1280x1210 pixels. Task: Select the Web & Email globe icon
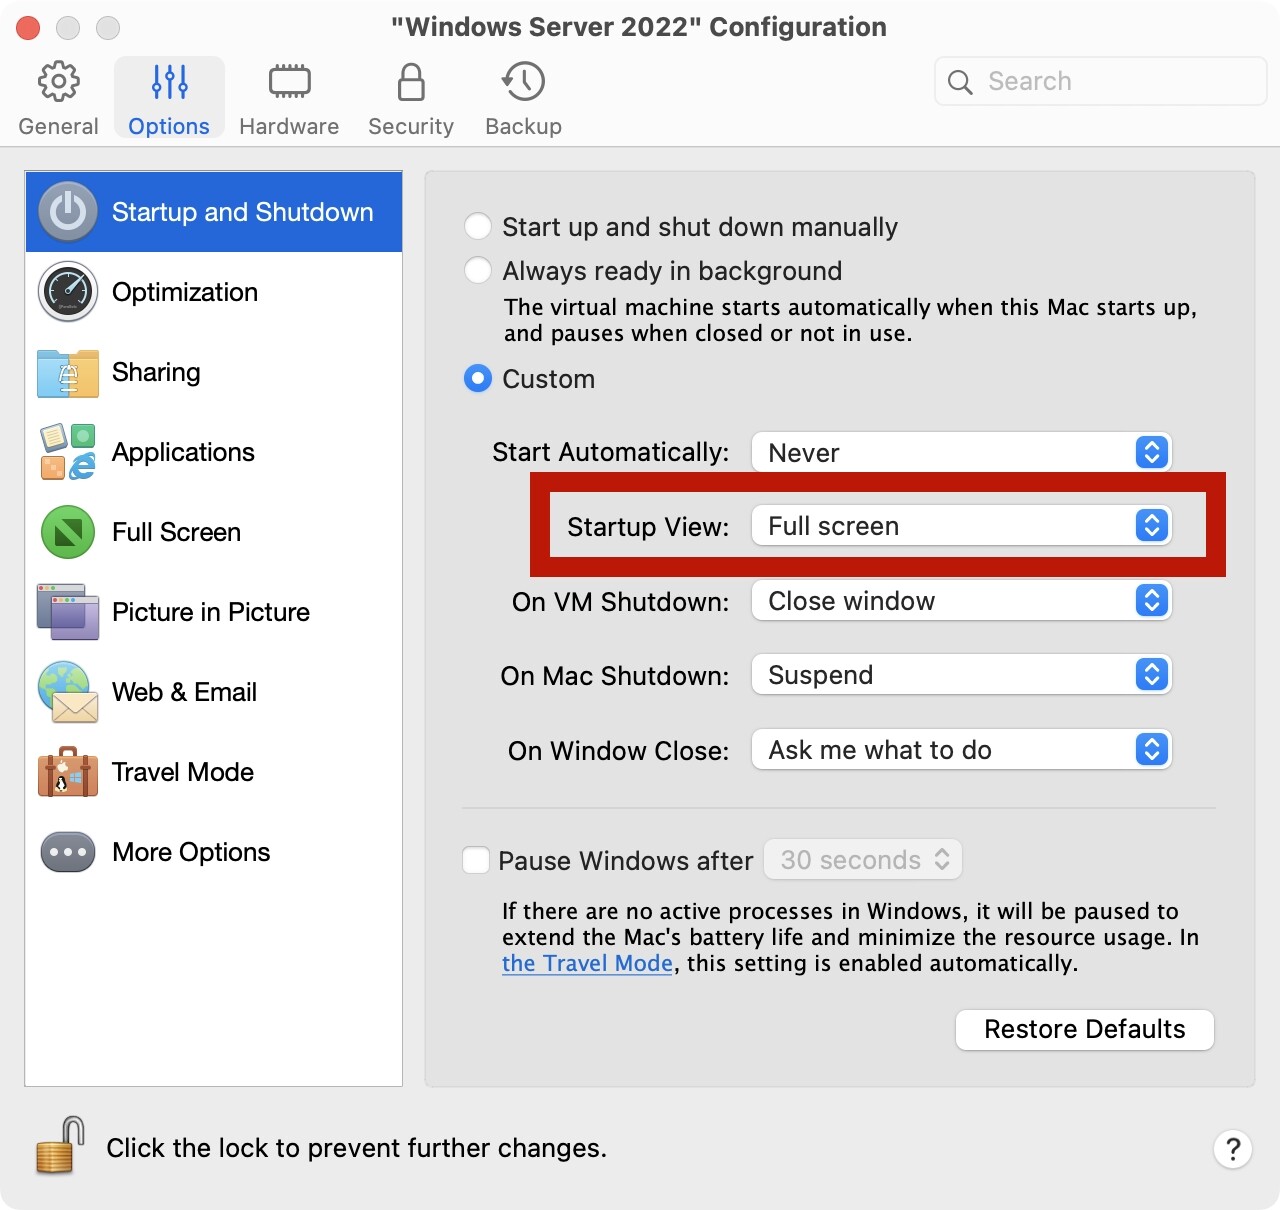coord(68,692)
